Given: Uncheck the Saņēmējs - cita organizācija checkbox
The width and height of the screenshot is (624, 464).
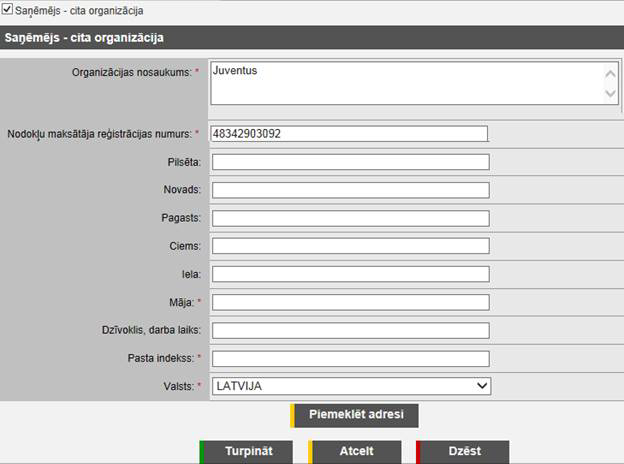Looking at the screenshot, I should point(8,11).
